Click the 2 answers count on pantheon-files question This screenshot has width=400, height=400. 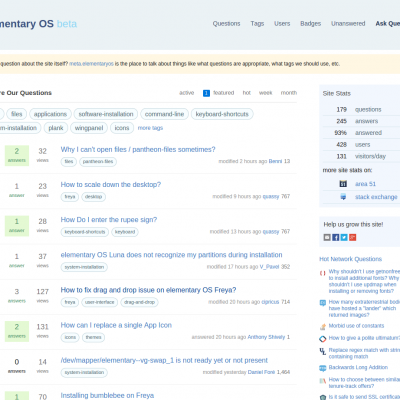click(x=17, y=155)
